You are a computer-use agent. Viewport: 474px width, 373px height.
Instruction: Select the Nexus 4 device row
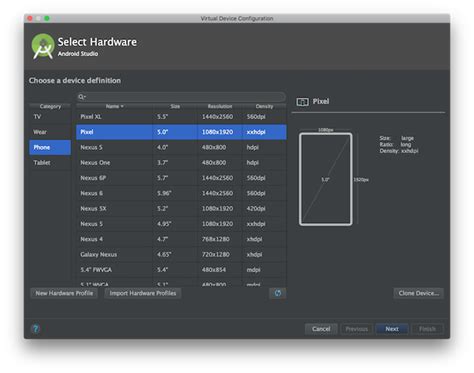click(x=181, y=239)
